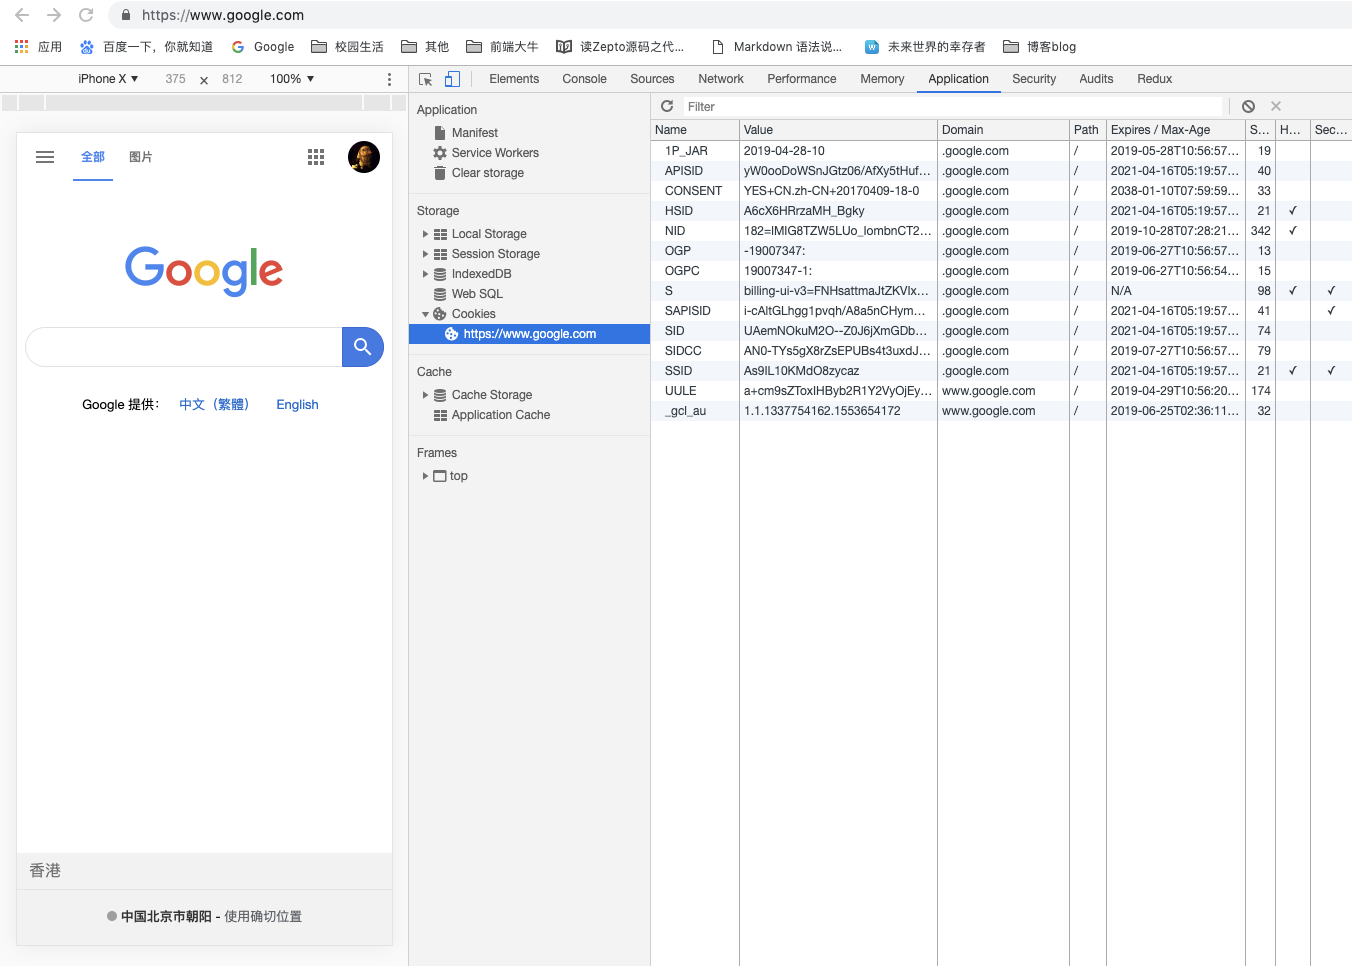Collapse the Cookies tree node
The image size is (1352, 966).
pos(425,314)
